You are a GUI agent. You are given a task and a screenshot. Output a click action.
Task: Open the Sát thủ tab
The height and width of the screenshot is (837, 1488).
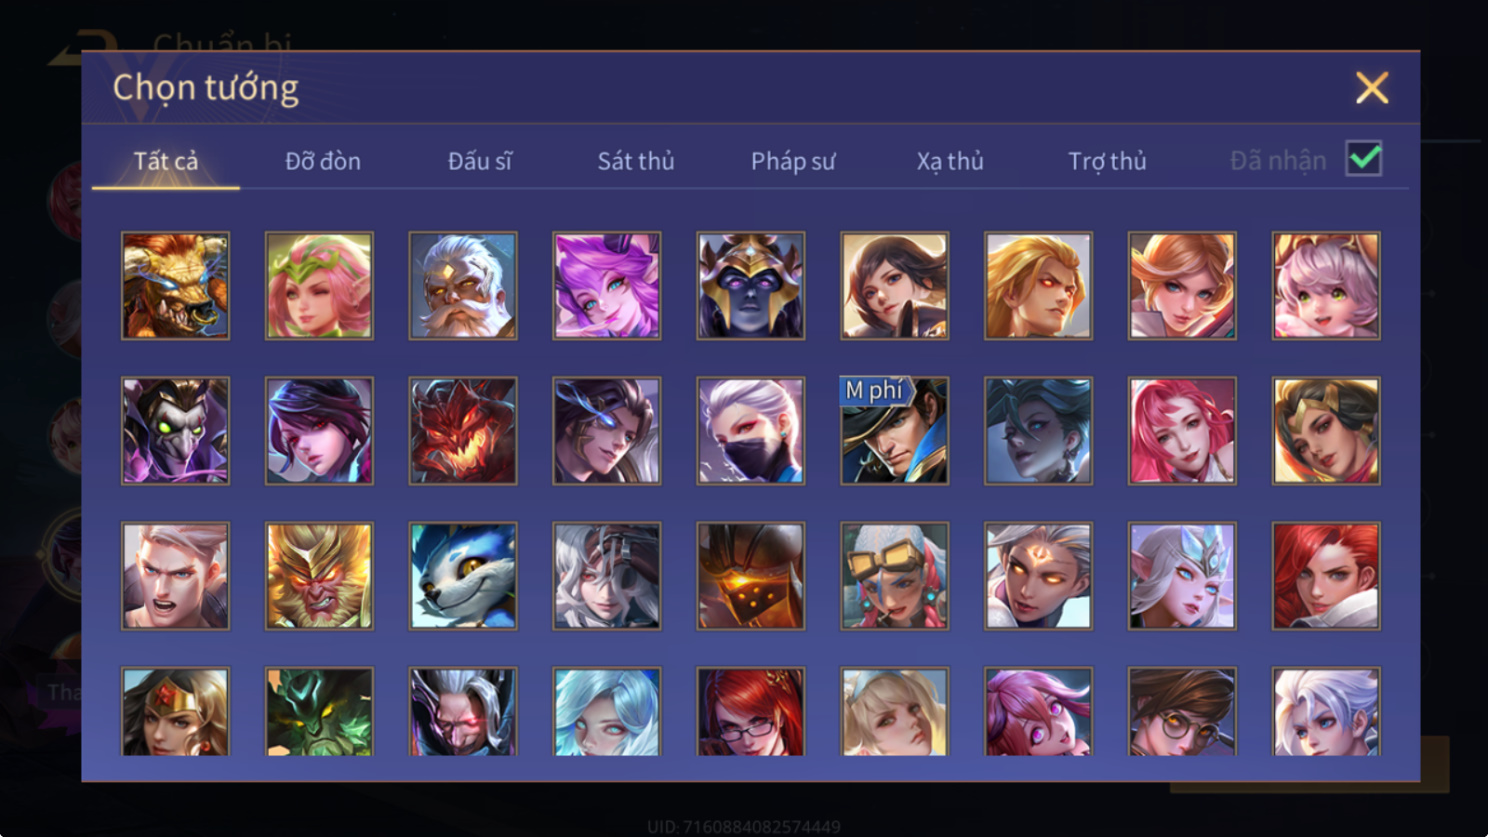click(636, 161)
